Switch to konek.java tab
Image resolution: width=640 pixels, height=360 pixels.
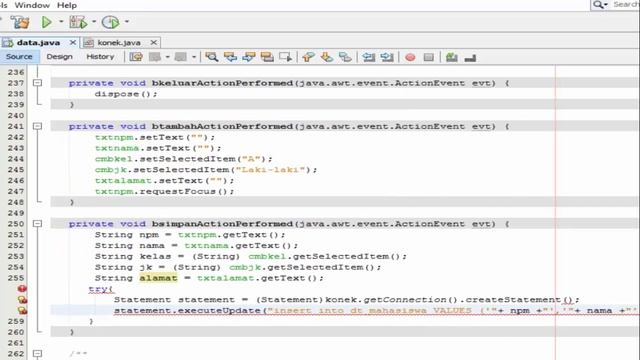click(x=119, y=42)
